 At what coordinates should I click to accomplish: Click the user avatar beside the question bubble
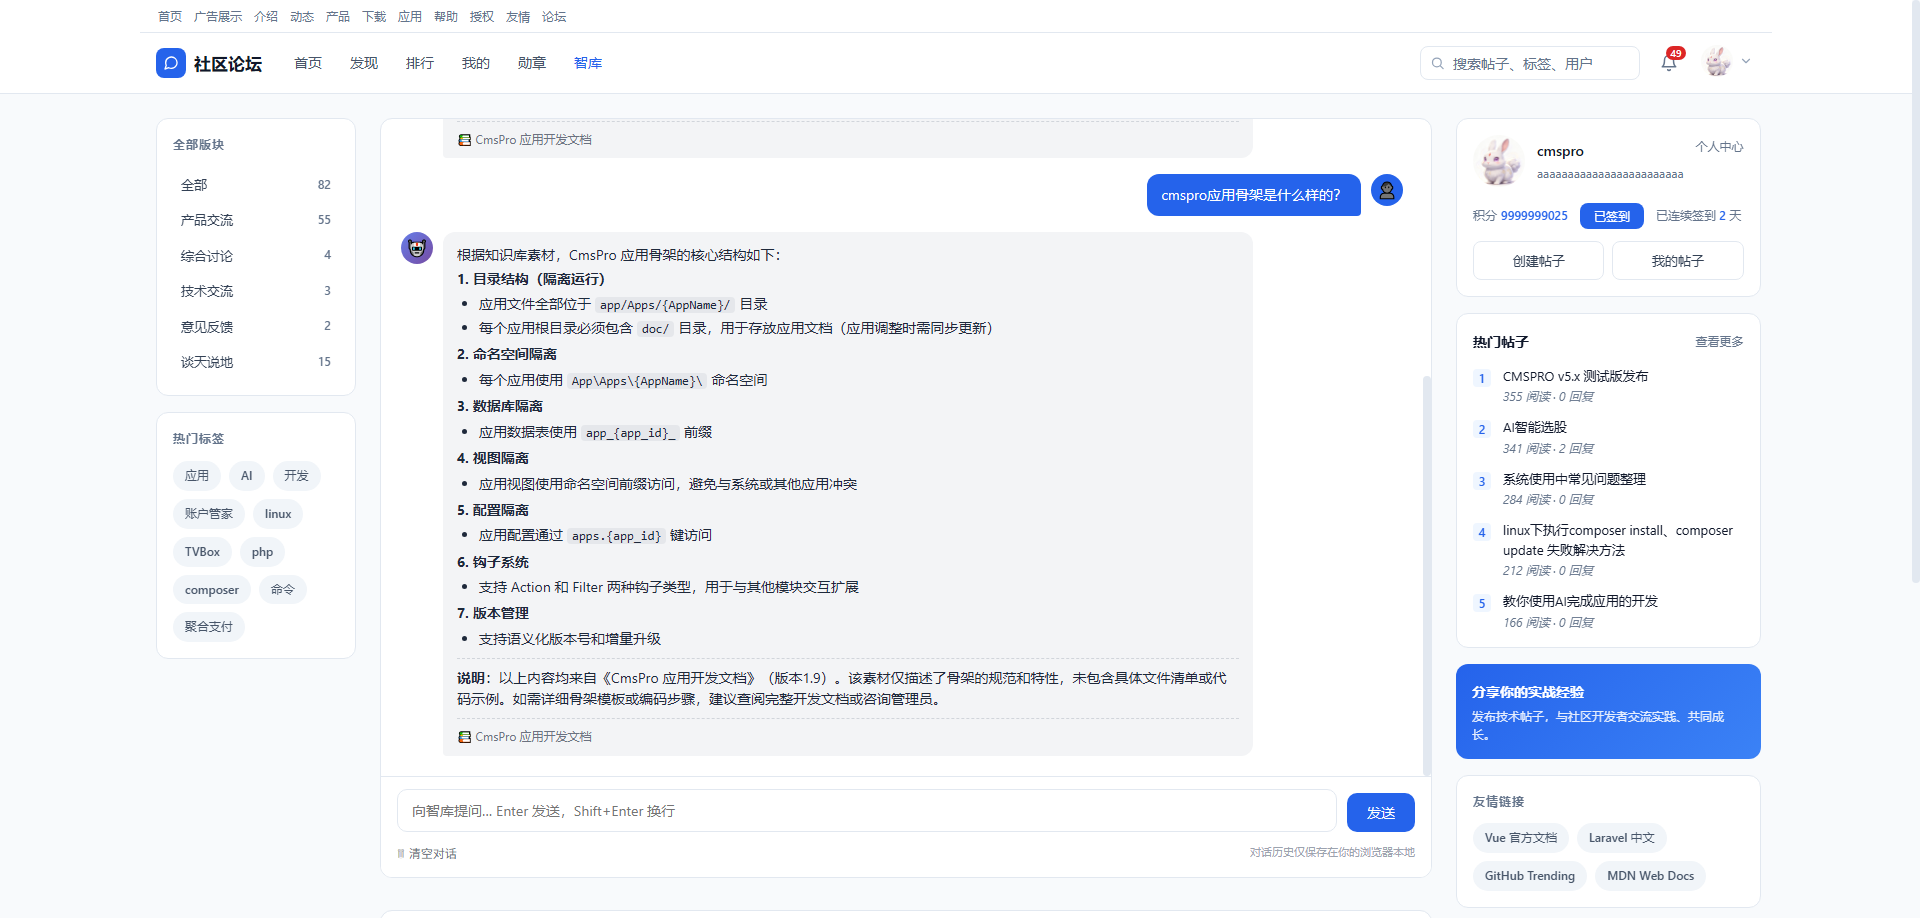pyautogui.click(x=1386, y=190)
